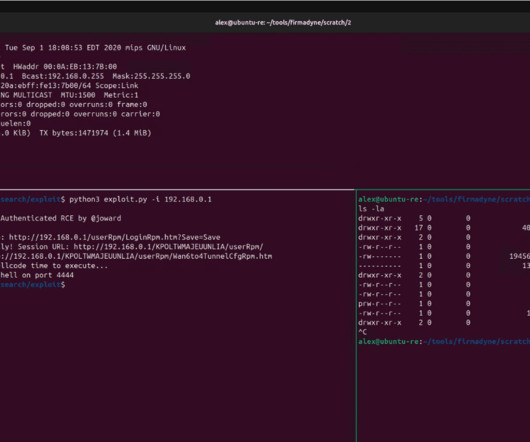Open the LoginRpm.htm?Save=Save URL
This screenshot has height=442, width=530.
(115, 237)
